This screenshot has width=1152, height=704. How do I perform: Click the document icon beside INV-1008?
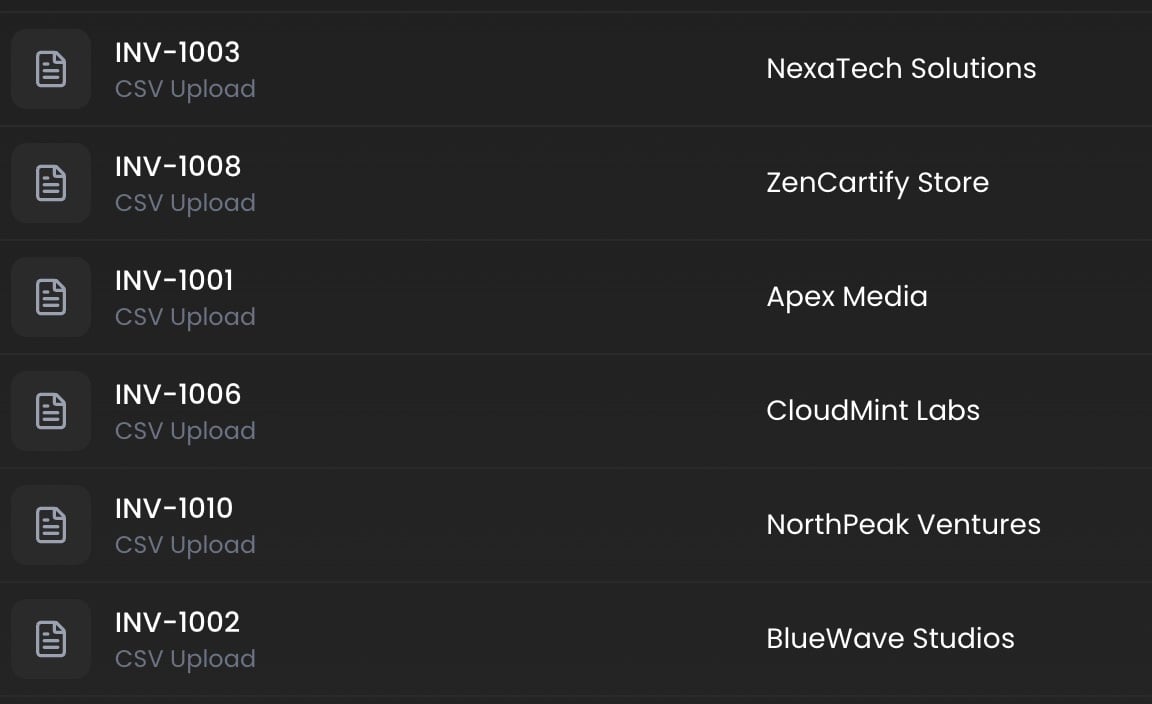click(51, 183)
